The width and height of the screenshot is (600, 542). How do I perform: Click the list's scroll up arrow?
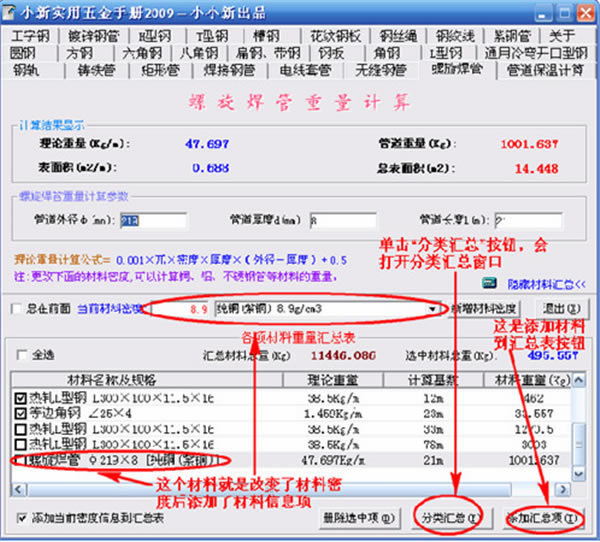[x=579, y=380]
